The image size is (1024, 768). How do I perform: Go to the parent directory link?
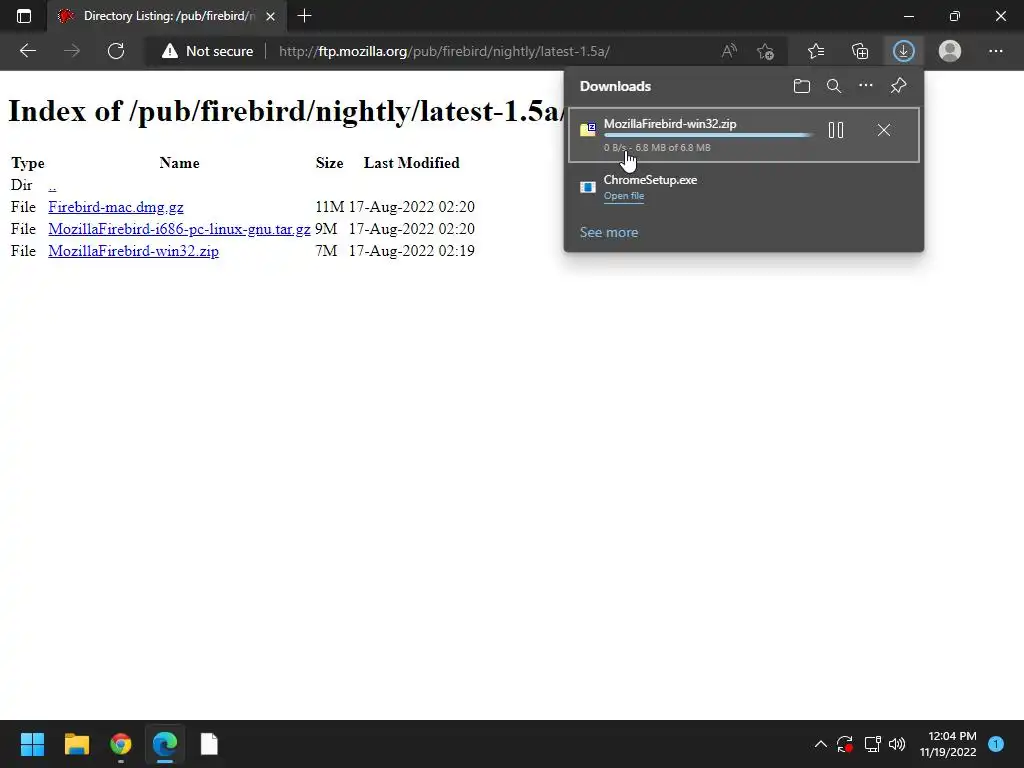coord(52,185)
